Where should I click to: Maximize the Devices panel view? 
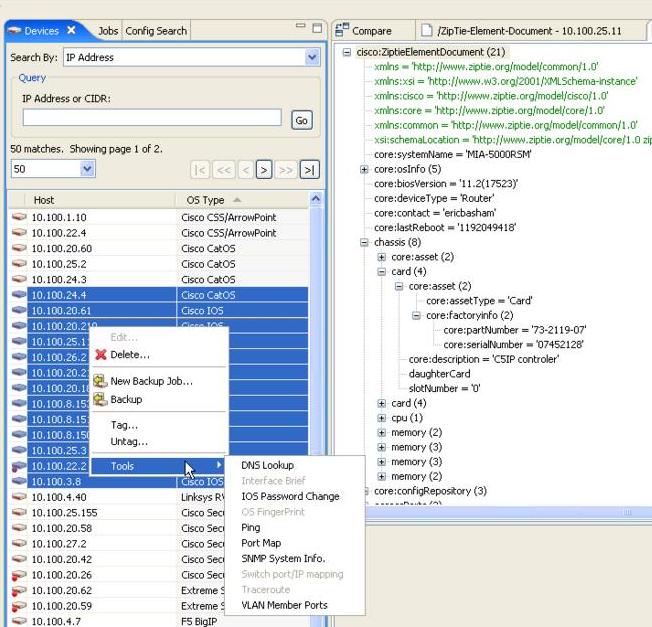click(317, 28)
